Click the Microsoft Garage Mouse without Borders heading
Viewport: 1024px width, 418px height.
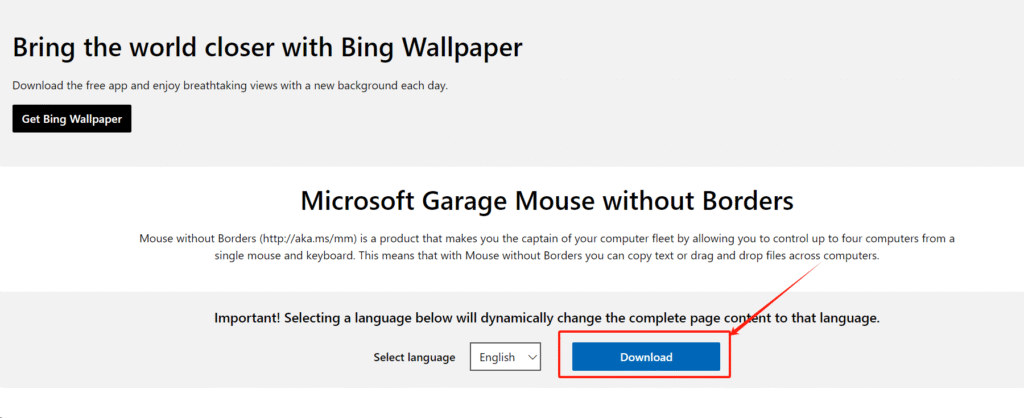tap(547, 201)
